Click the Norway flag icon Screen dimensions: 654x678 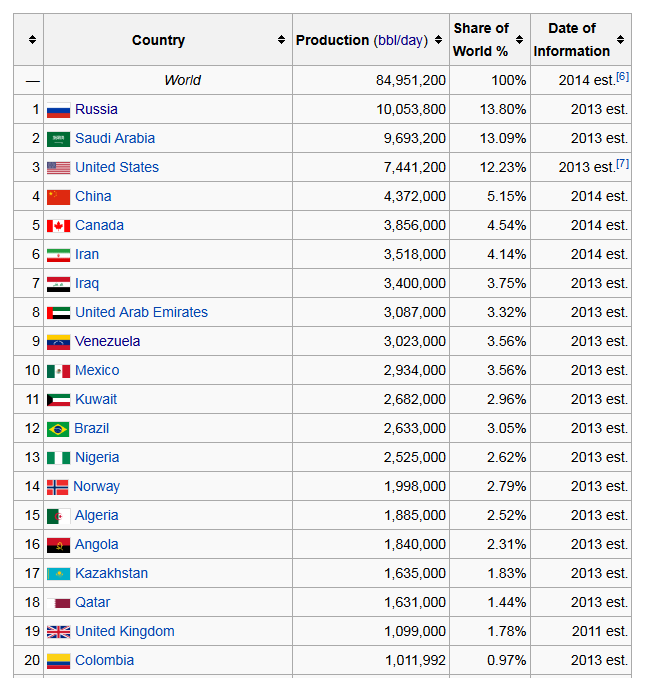57,487
